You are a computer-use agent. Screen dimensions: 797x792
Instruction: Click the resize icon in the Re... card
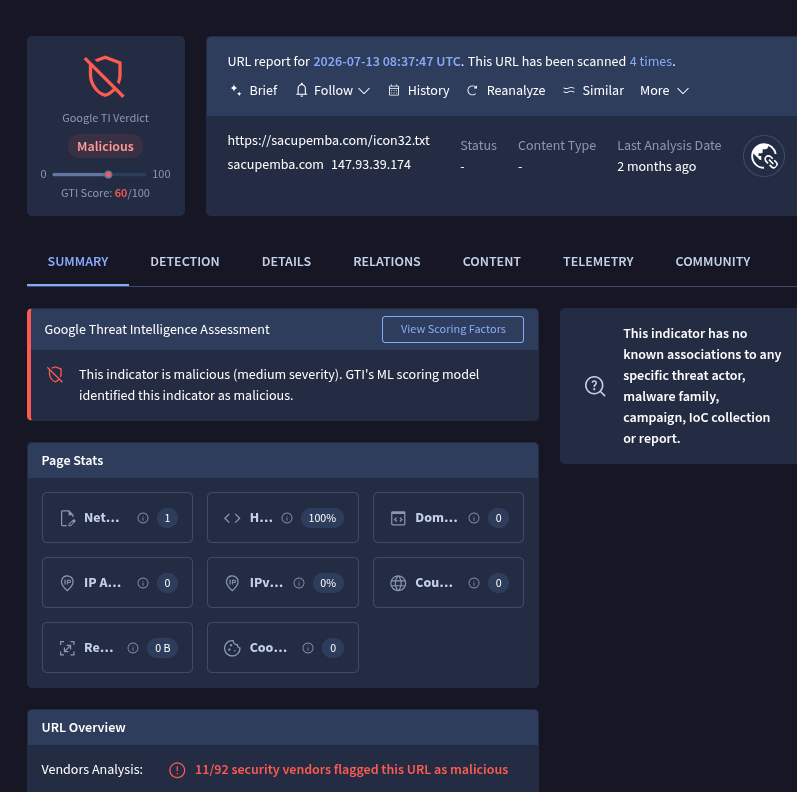pos(67,648)
